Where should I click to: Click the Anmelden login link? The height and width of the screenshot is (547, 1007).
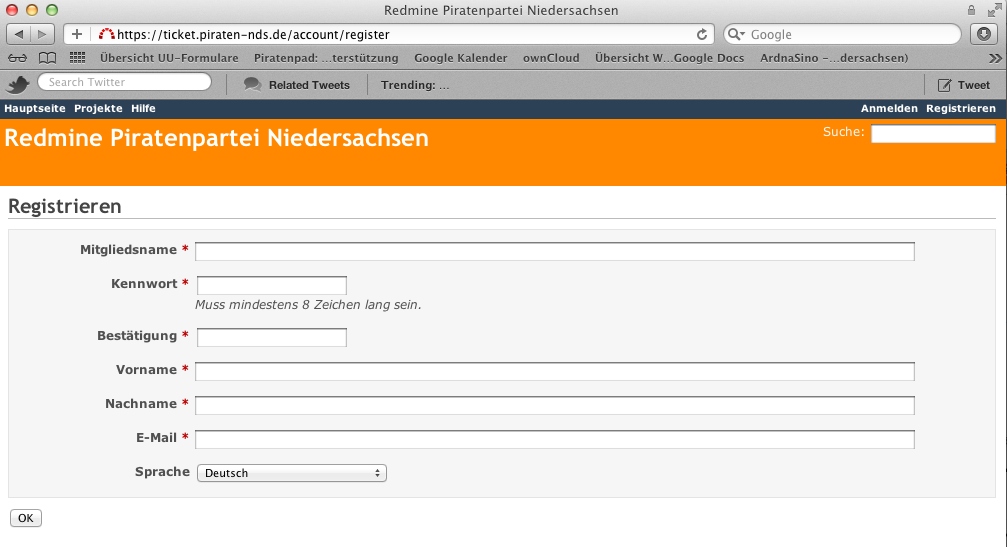coord(889,108)
